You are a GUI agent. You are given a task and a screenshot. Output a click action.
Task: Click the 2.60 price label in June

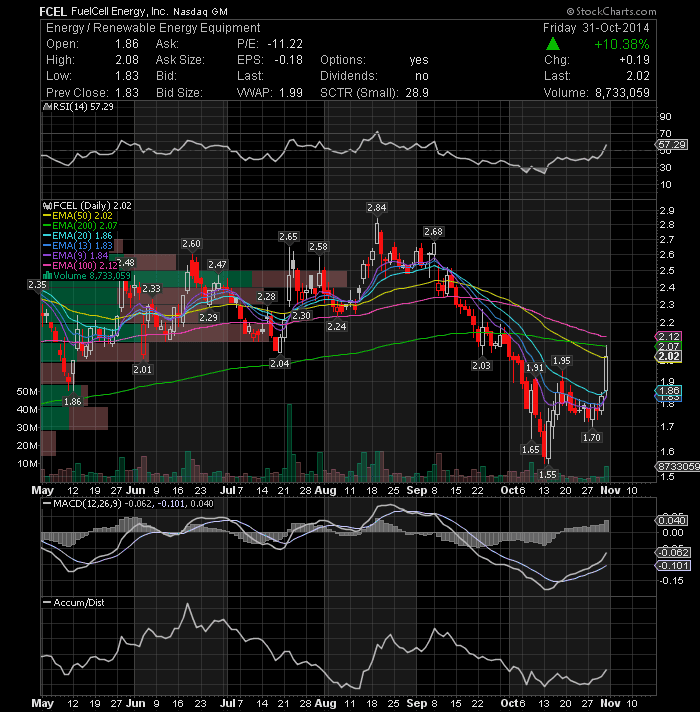(x=191, y=244)
